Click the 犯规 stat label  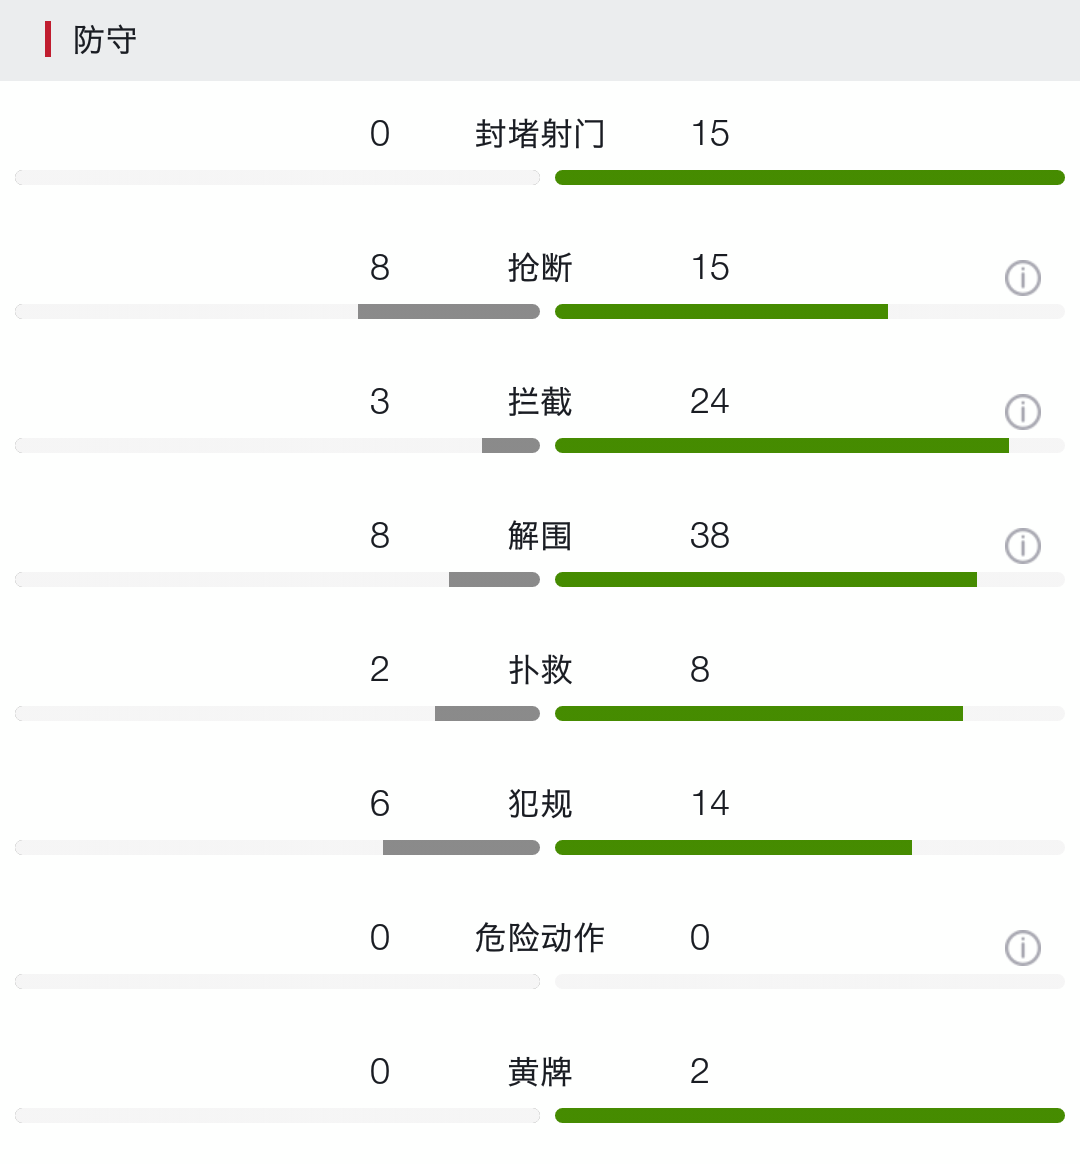tap(540, 804)
